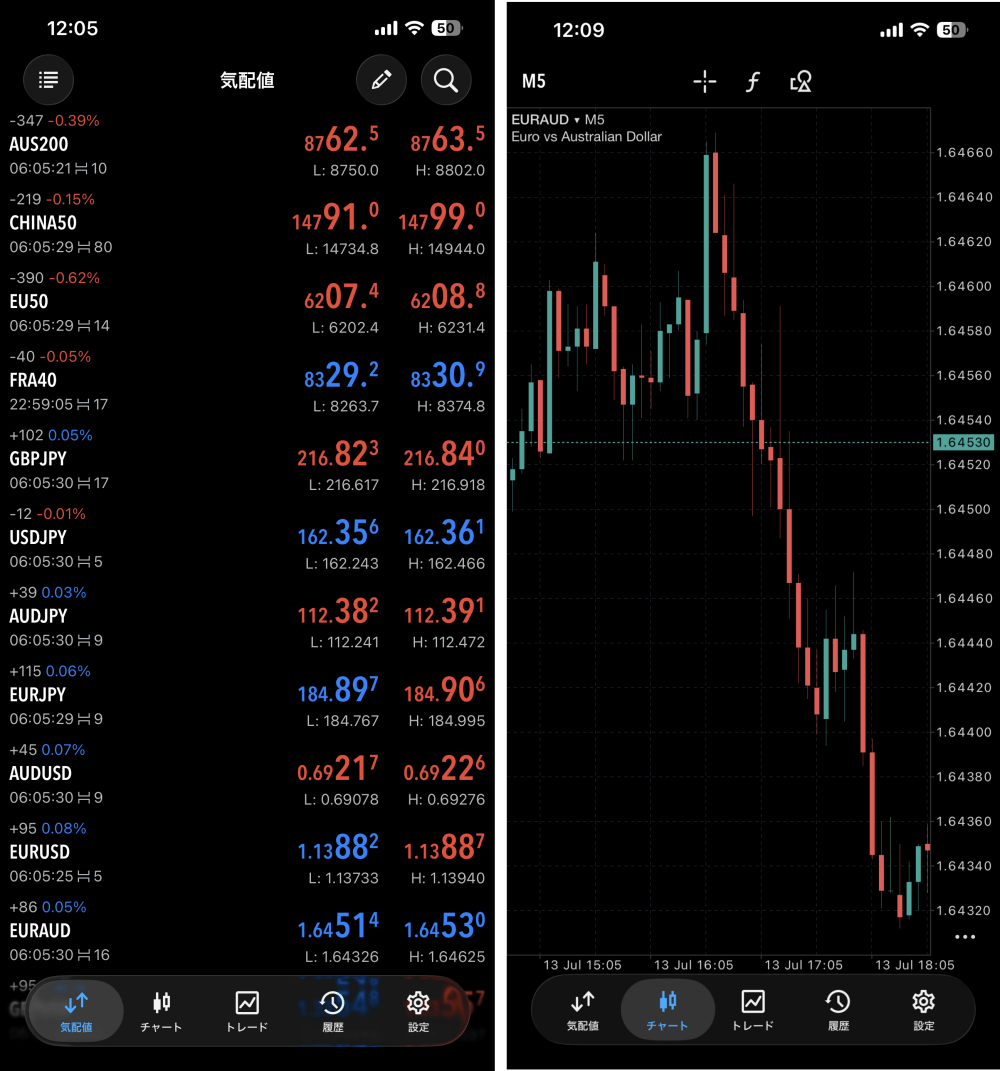The image size is (1000, 1071).
Task: Tap the GBPJPY bid price 216.823
Action: point(337,454)
